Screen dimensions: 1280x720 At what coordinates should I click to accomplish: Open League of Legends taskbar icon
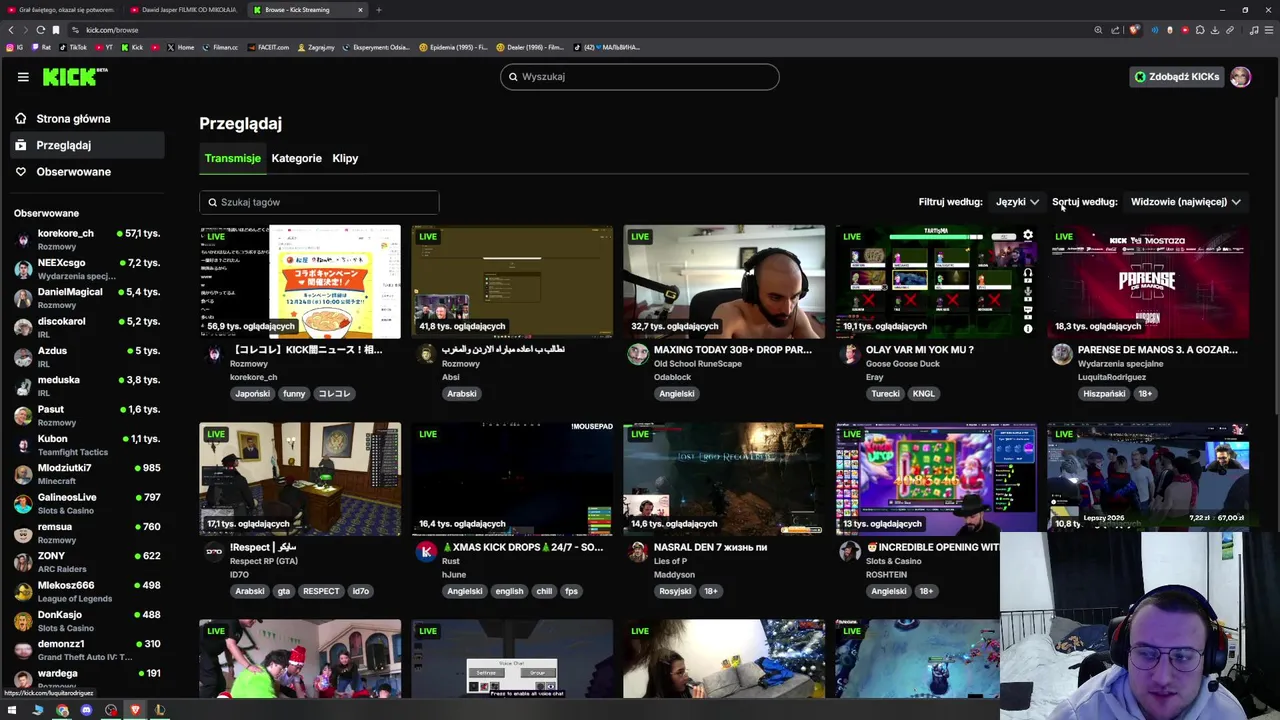click(159, 710)
